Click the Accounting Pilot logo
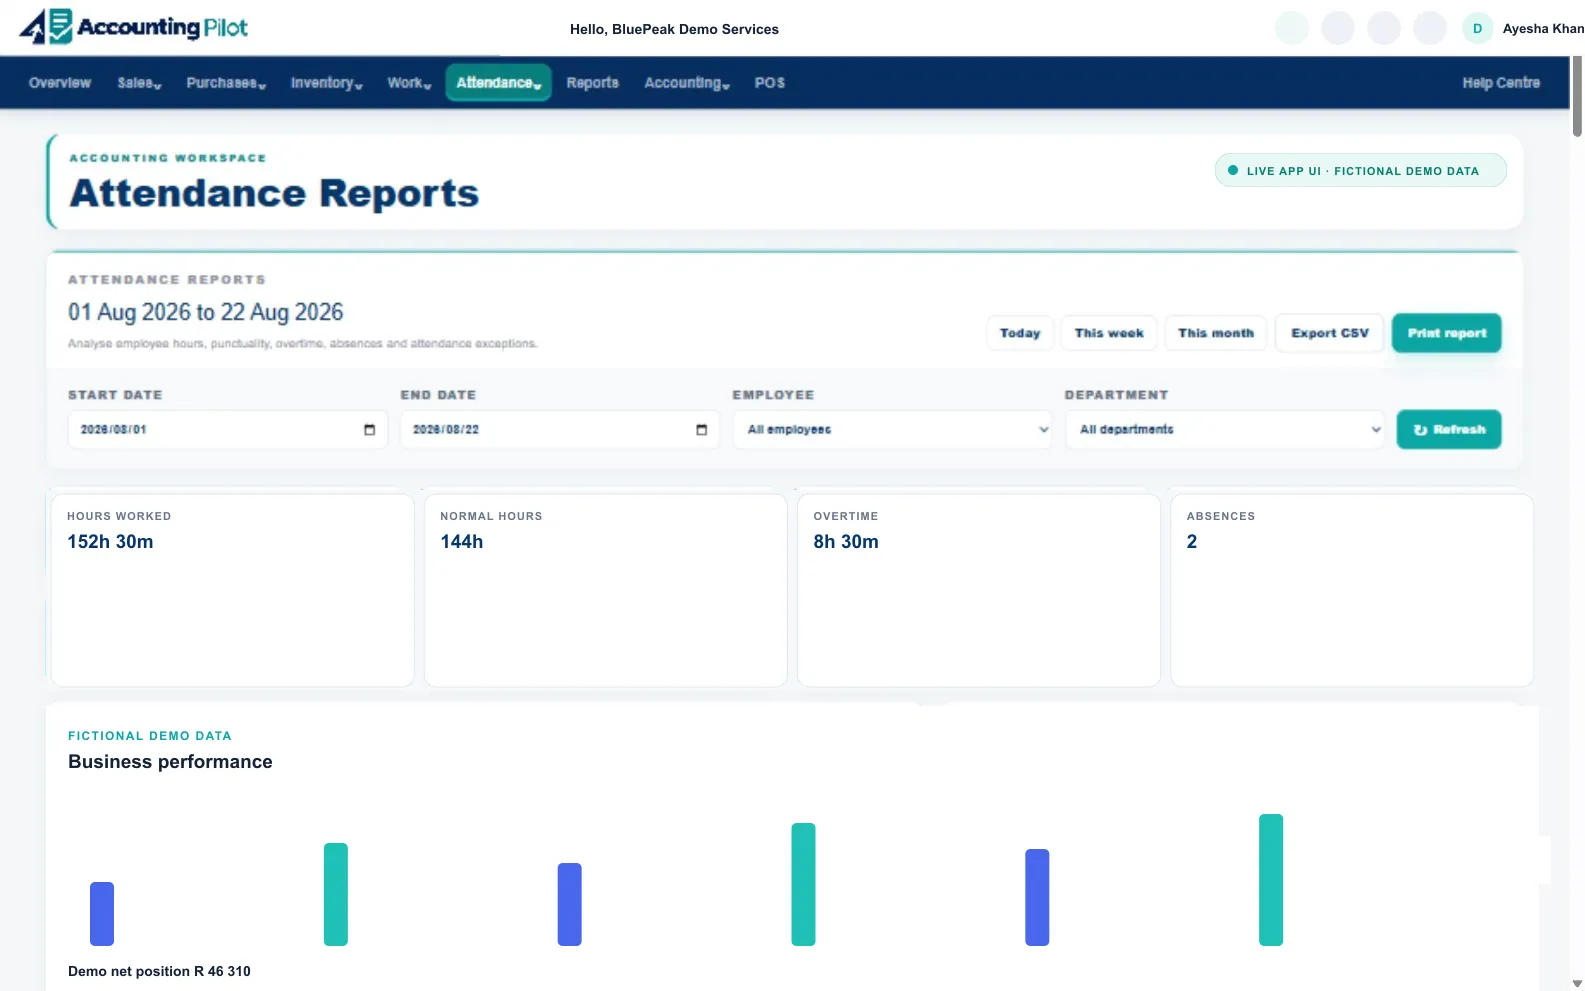This screenshot has width=1585, height=991. (134, 27)
